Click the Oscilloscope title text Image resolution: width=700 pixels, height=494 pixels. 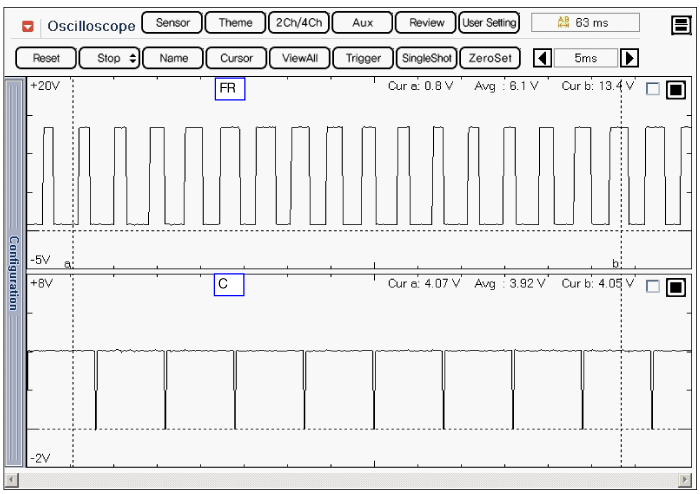tap(91, 26)
